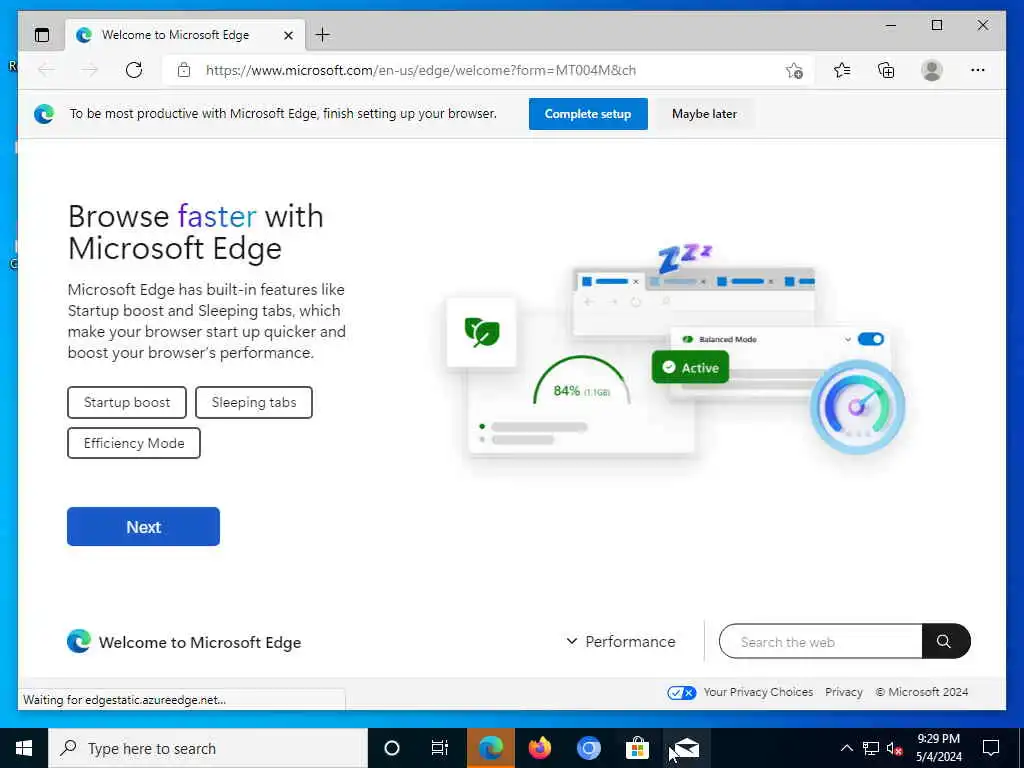
Task: Refresh the page with reload icon
Action: tap(134, 70)
